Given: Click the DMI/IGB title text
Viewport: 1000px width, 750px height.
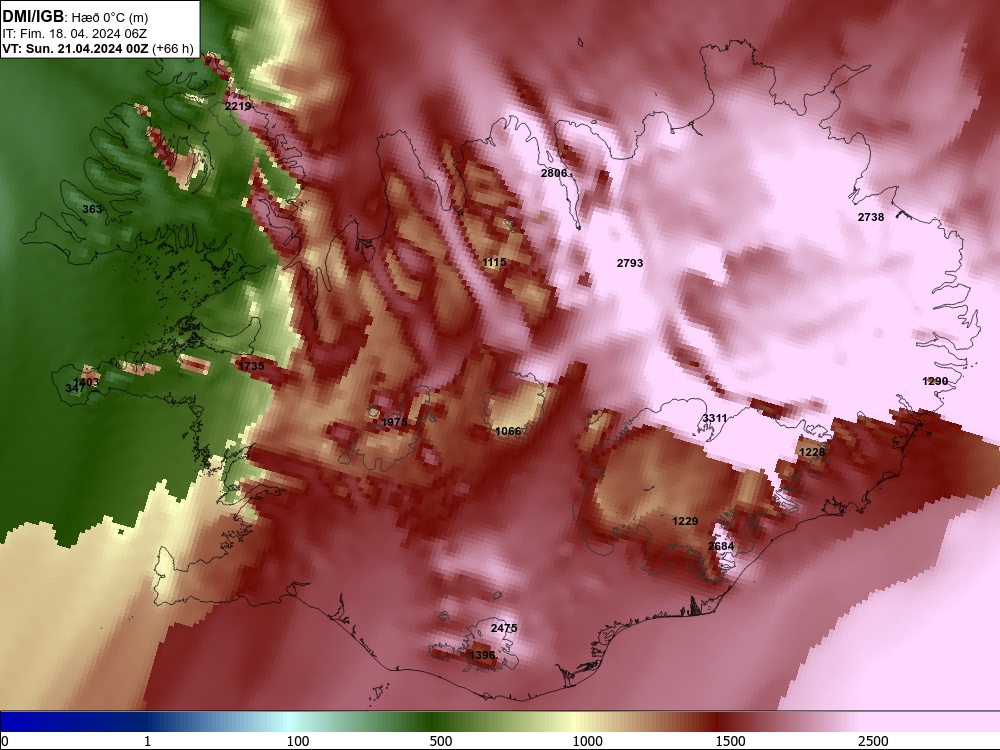Looking at the screenshot, I should tap(33, 17).
